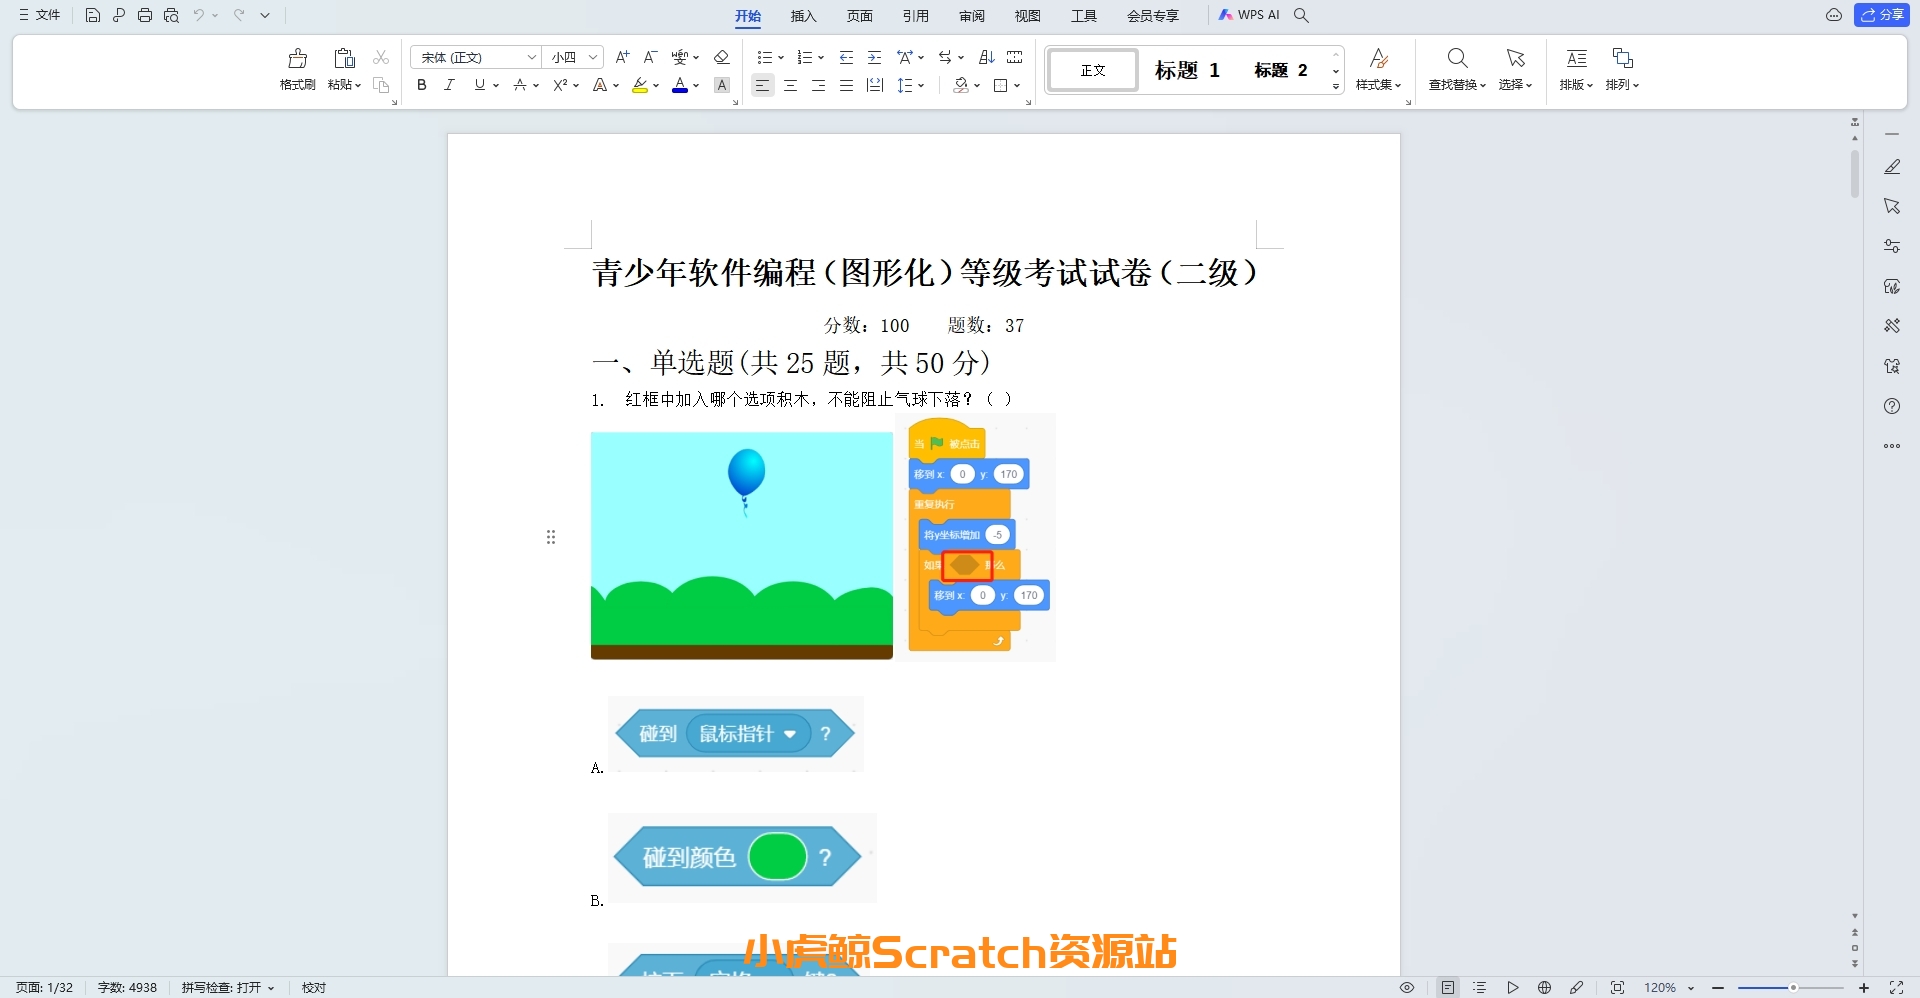Click the Style Set (样式集) icon
The width and height of the screenshot is (1920, 998).
[1378, 58]
